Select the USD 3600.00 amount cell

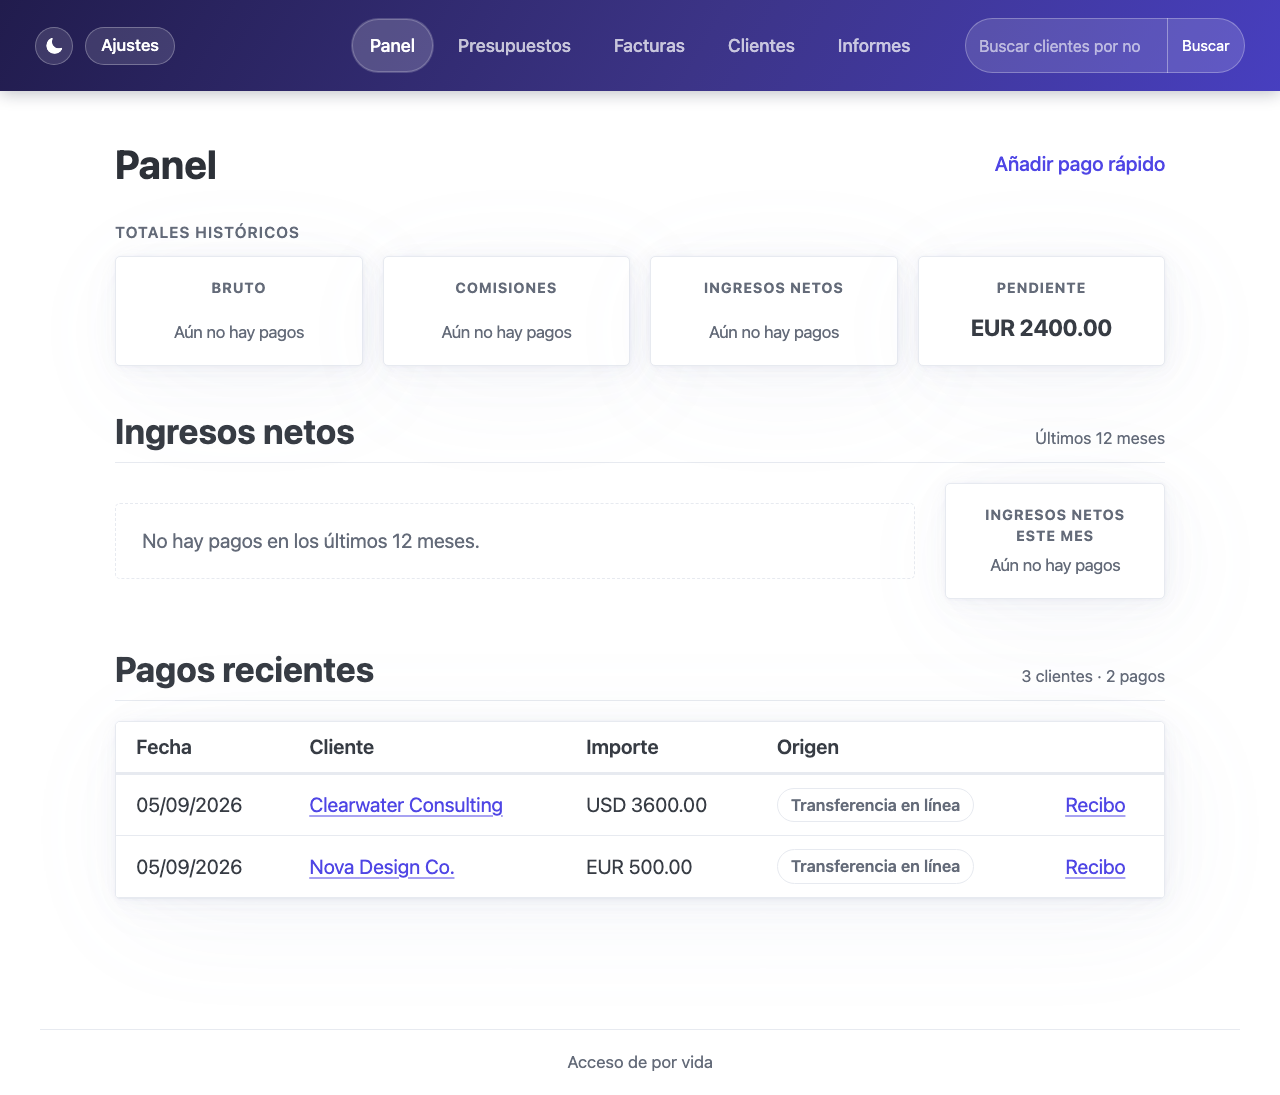[x=646, y=805]
